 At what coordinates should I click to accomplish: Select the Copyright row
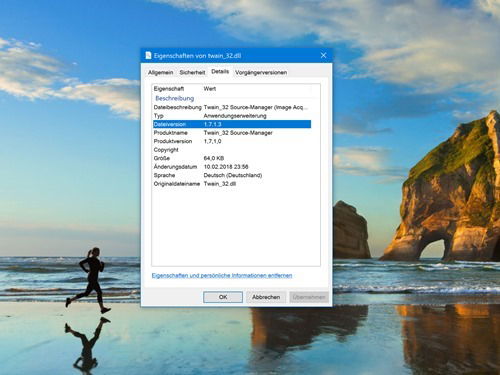(232, 150)
